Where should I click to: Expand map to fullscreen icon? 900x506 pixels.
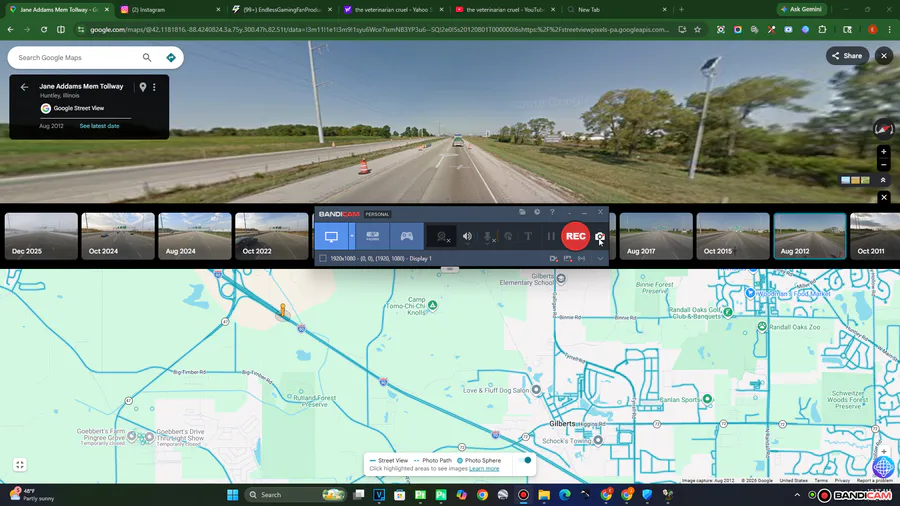point(20,465)
